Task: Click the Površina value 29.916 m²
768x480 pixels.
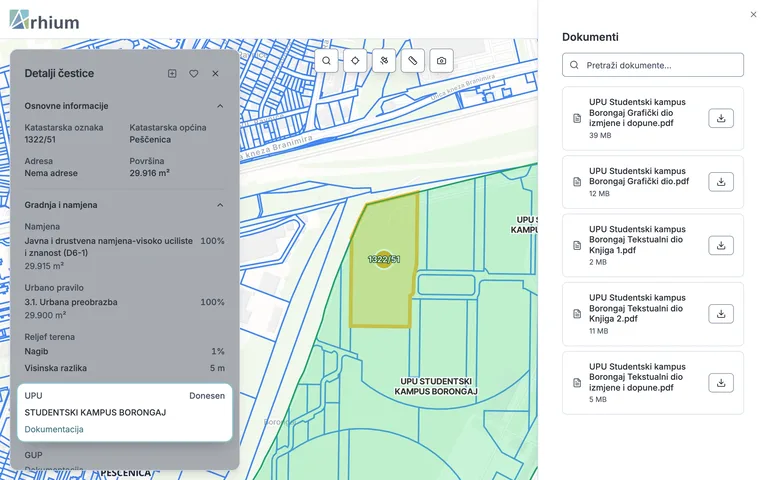Action: (149, 173)
